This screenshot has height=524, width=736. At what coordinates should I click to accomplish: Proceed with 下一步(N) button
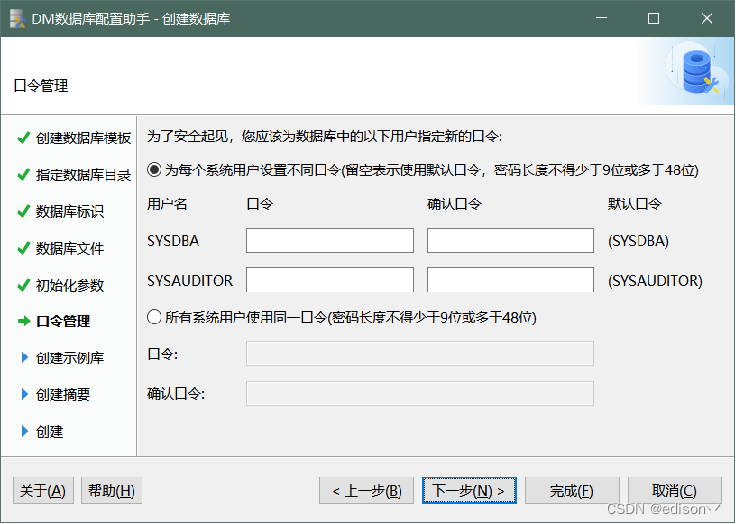coord(469,491)
